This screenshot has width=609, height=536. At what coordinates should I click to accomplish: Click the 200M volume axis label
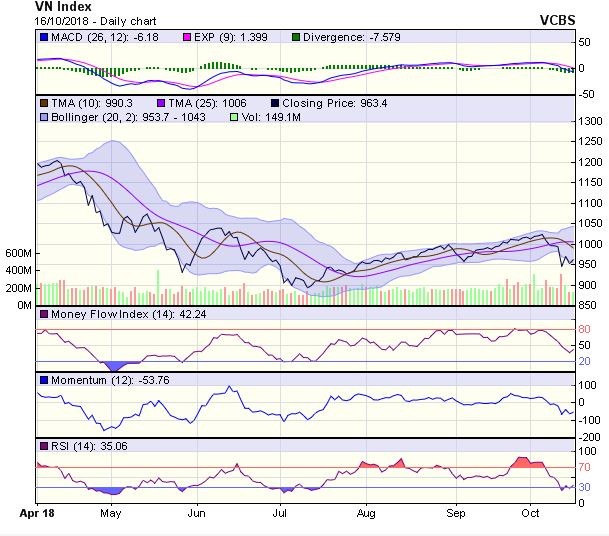point(18,288)
